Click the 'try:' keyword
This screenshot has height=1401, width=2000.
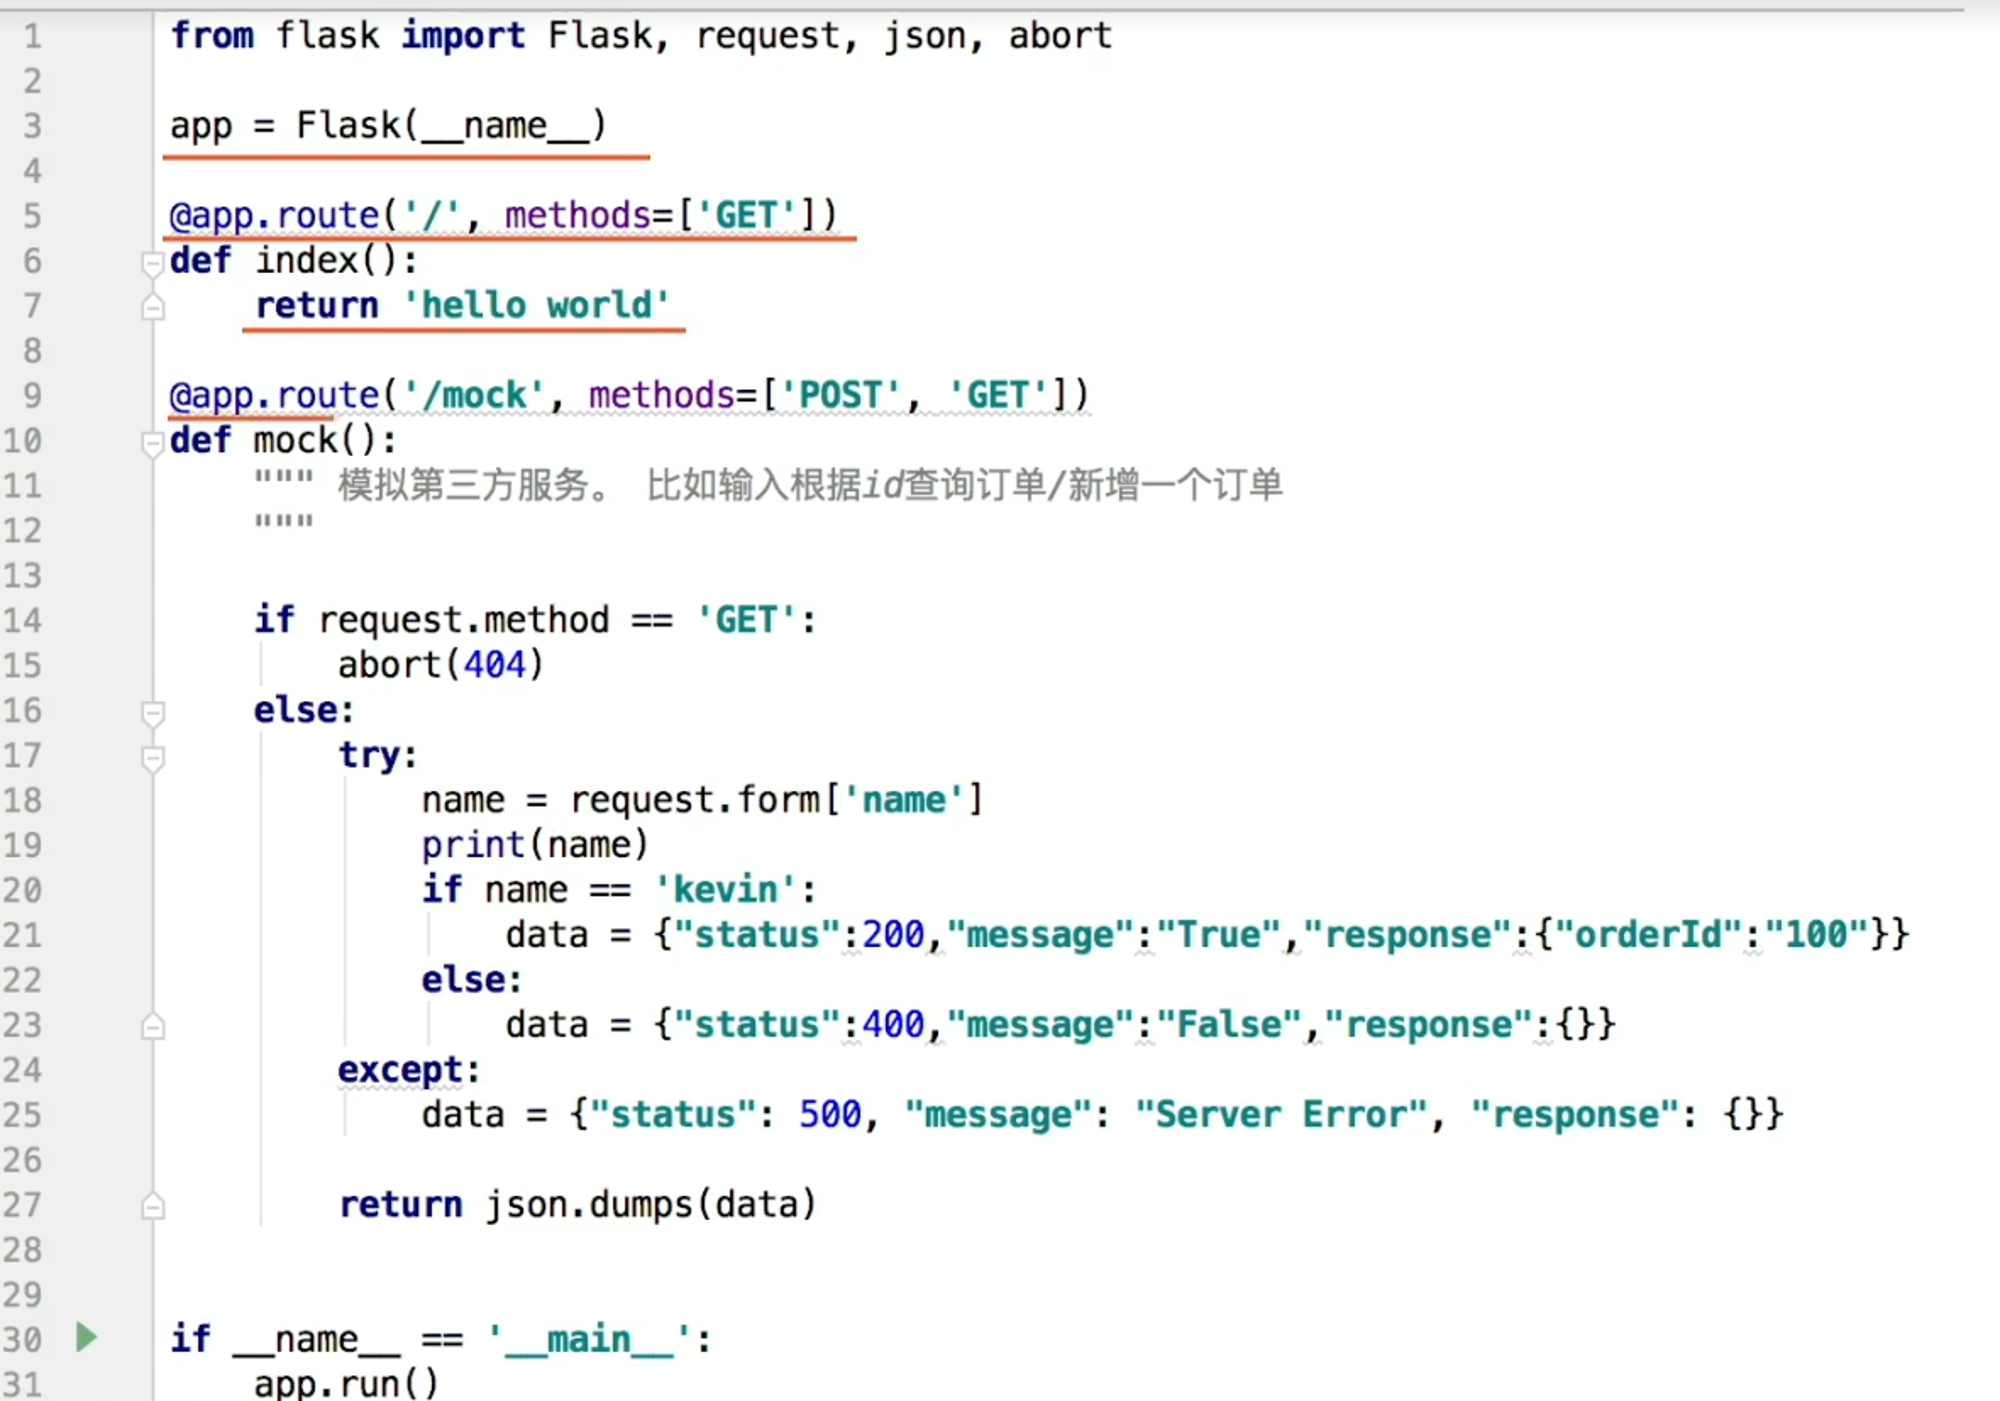(377, 756)
